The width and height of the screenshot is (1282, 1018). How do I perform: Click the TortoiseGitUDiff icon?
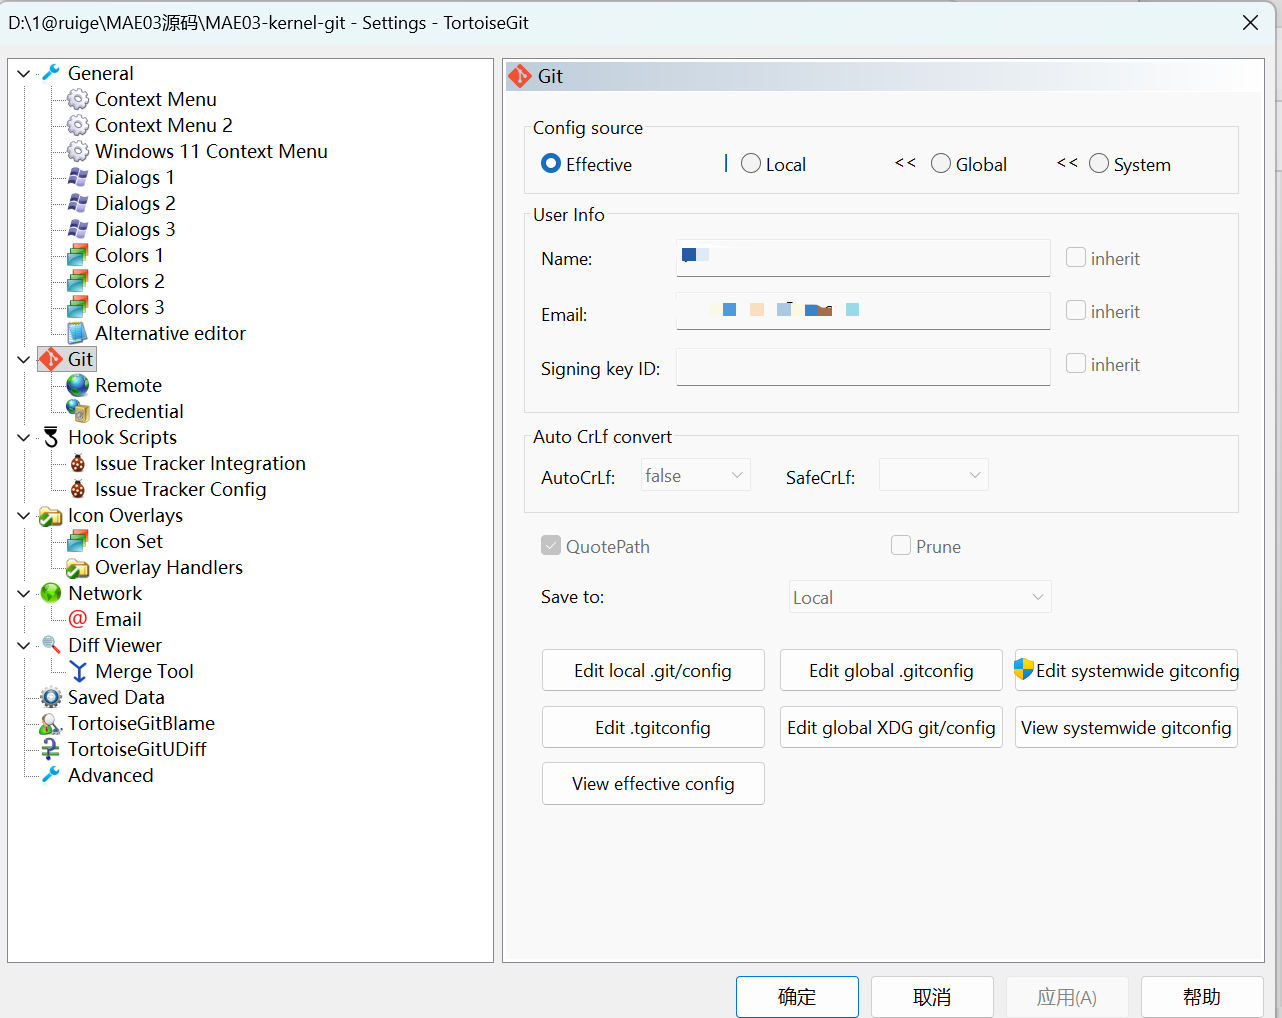pos(51,749)
